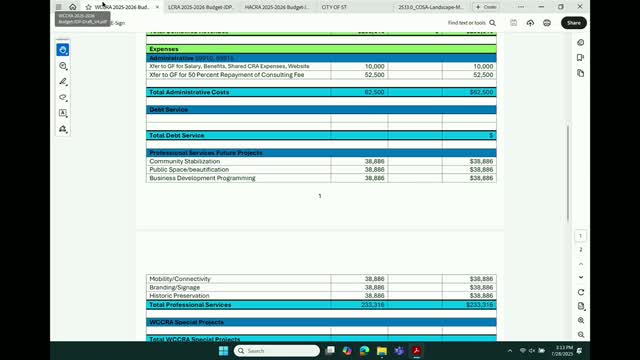Choose the highlighter pen annotation tool
The height and width of the screenshot is (360, 640).
tap(63, 82)
